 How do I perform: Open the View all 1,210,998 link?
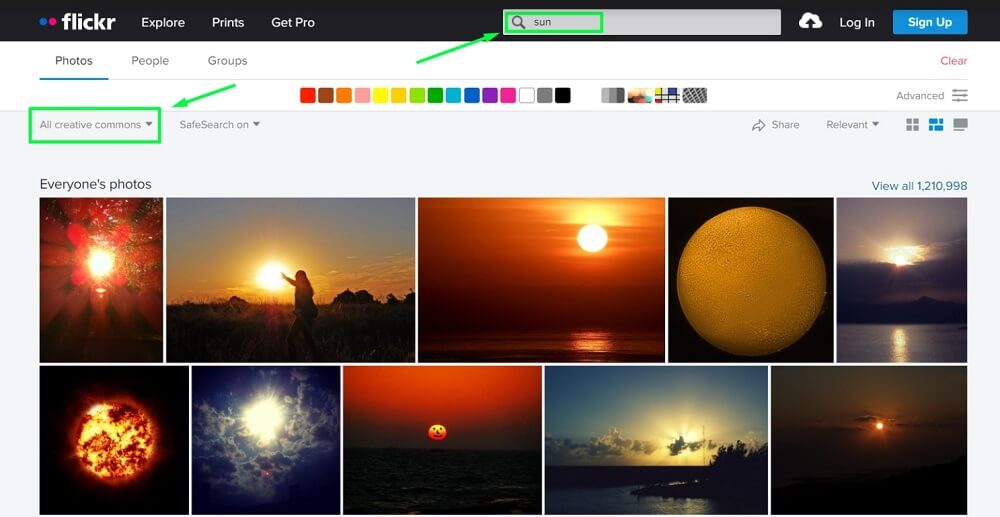pos(919,186)
